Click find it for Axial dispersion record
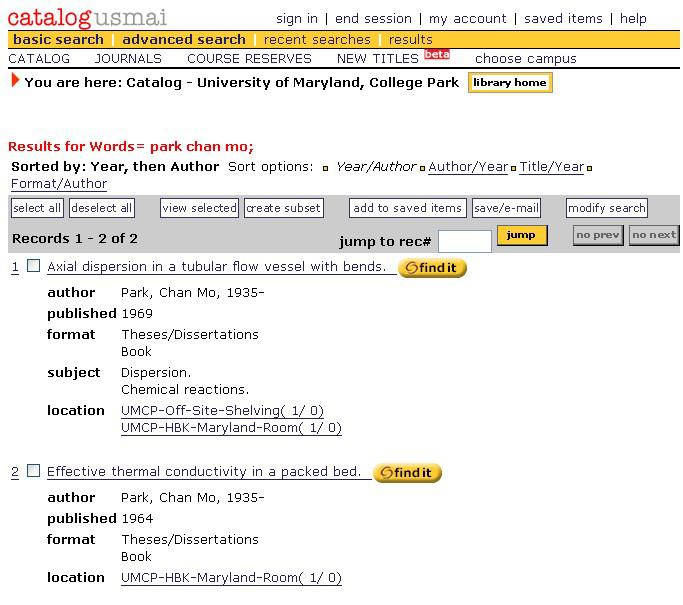 [432, 268]
